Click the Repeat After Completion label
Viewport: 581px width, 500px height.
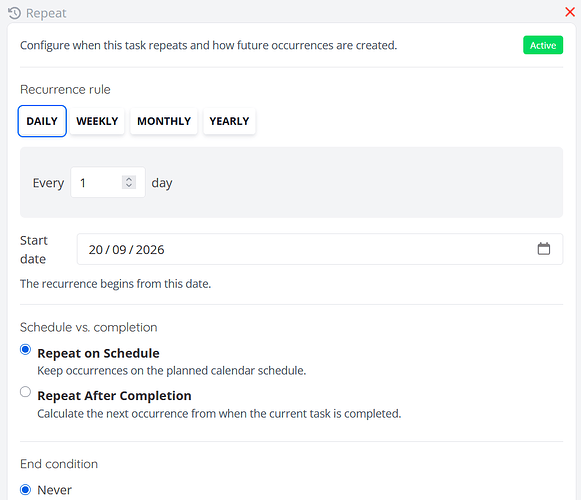tap(114, 395)
